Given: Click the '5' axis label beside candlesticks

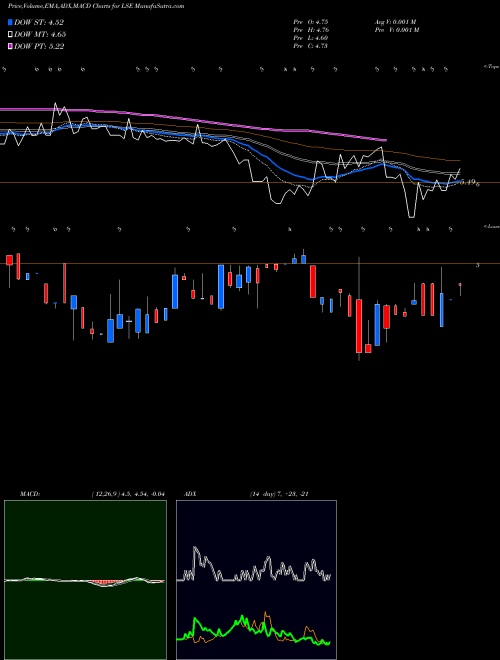Looking at the screenshot, I should (477, 265).
